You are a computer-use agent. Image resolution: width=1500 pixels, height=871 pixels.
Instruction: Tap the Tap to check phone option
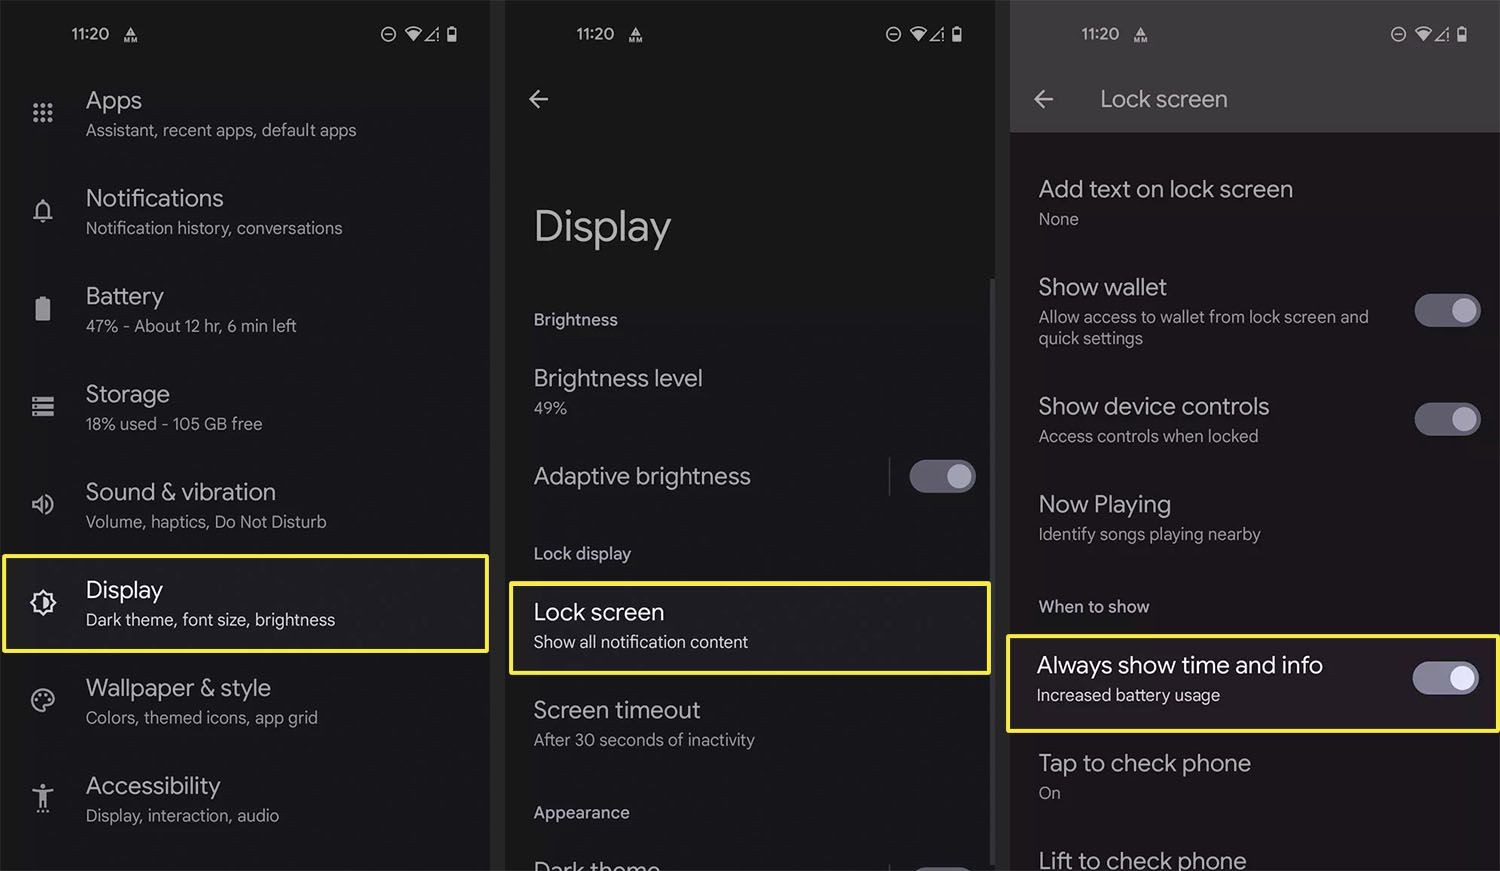pyautogui.click(x=1143, y=776)
